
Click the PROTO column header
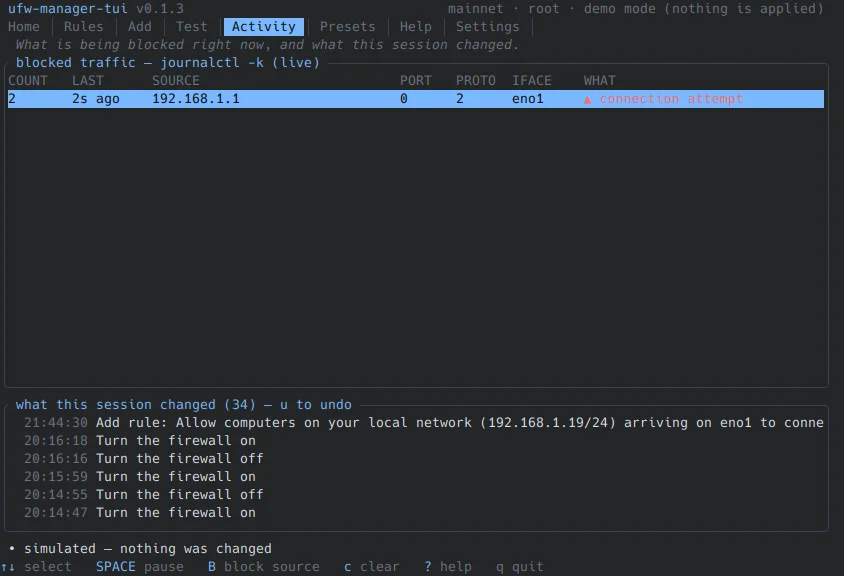pos(475,81)
